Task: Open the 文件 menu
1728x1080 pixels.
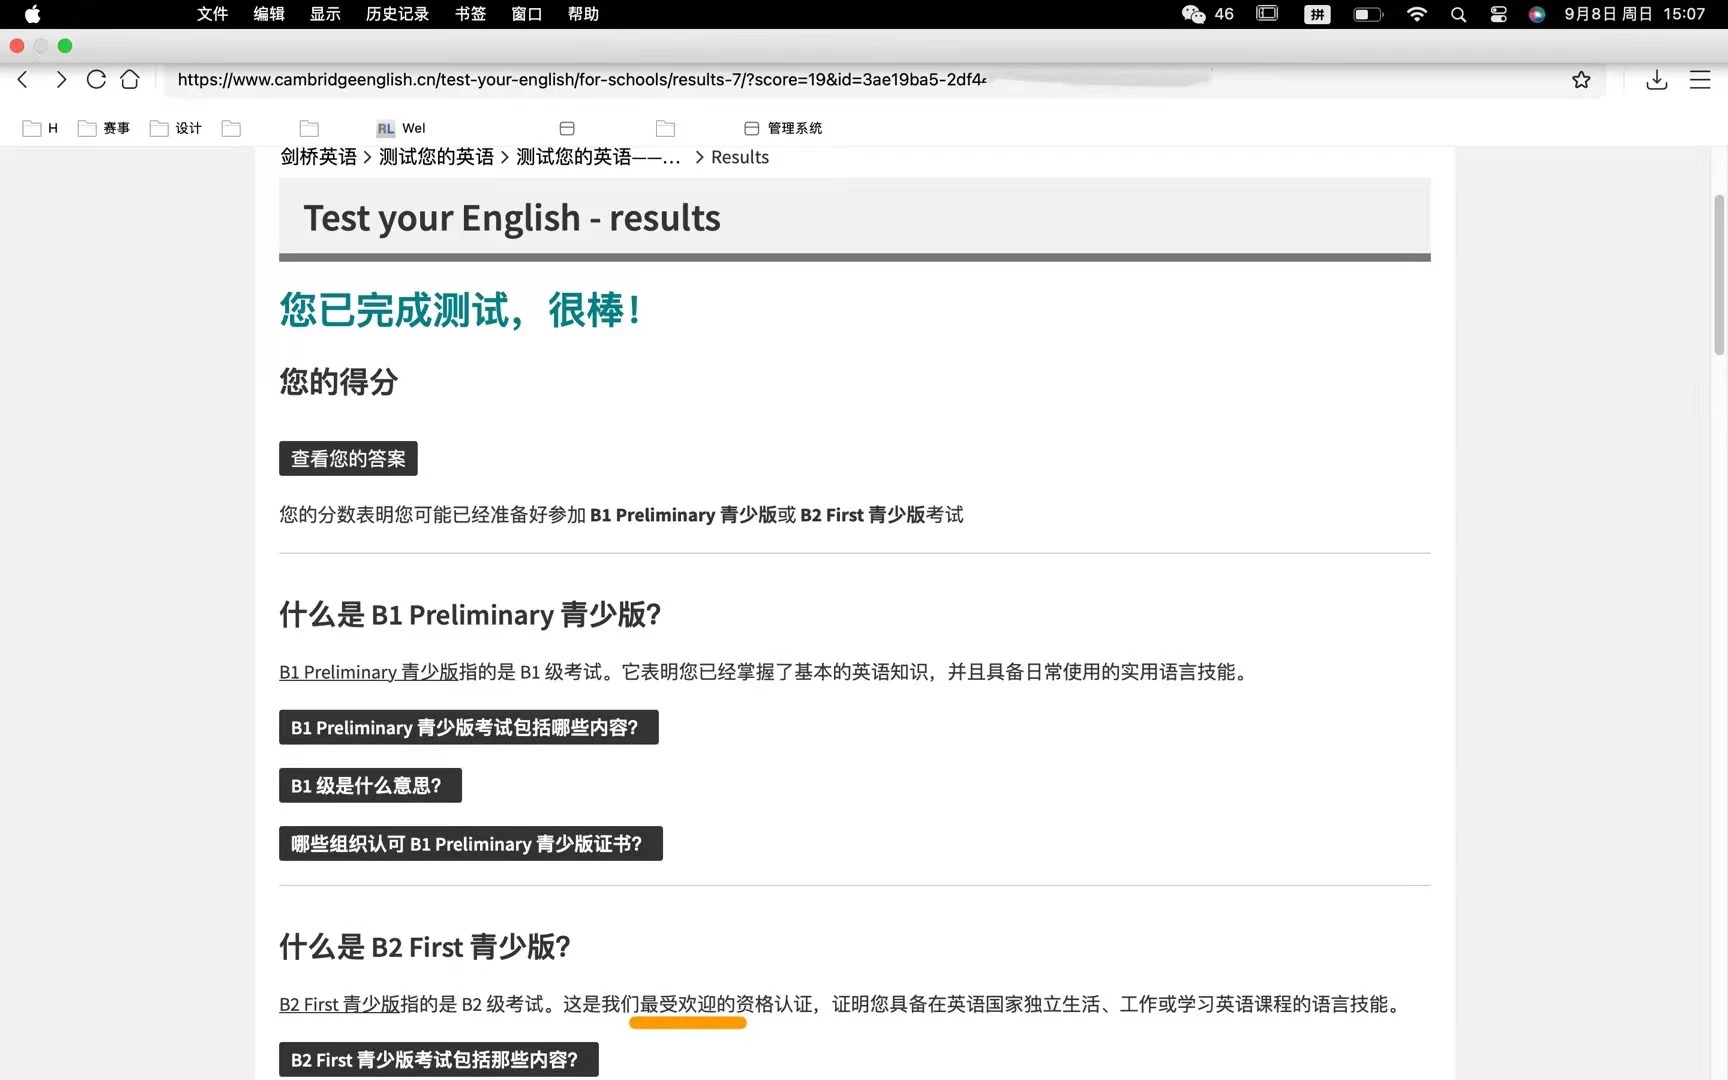Action: click(213, 14)
